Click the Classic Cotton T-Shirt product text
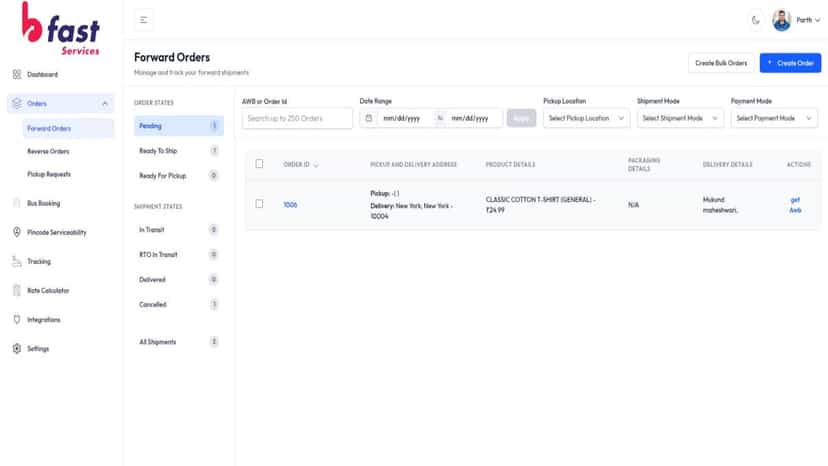 (x=540, y=204)
